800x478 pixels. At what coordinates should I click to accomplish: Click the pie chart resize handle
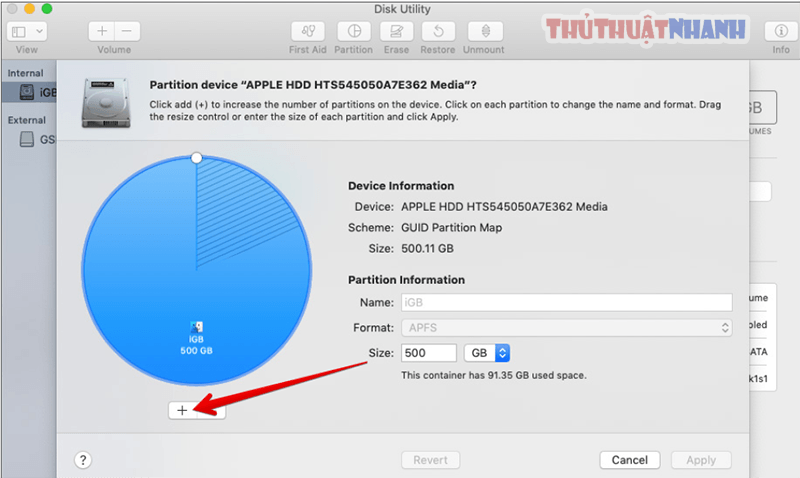(196, 158)
